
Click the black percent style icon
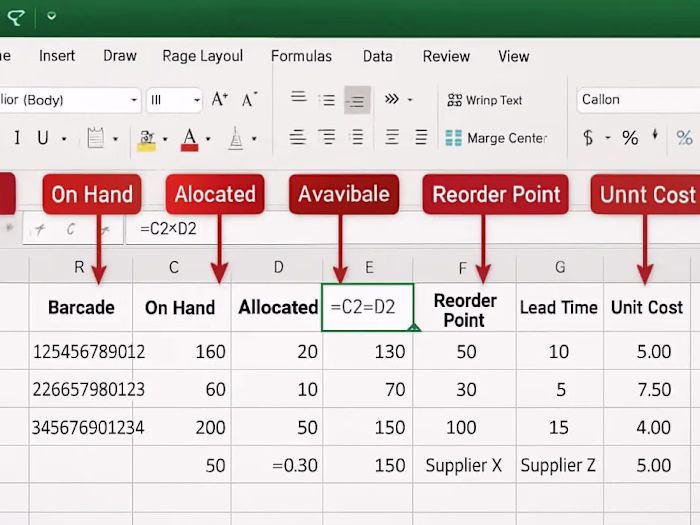630,138
